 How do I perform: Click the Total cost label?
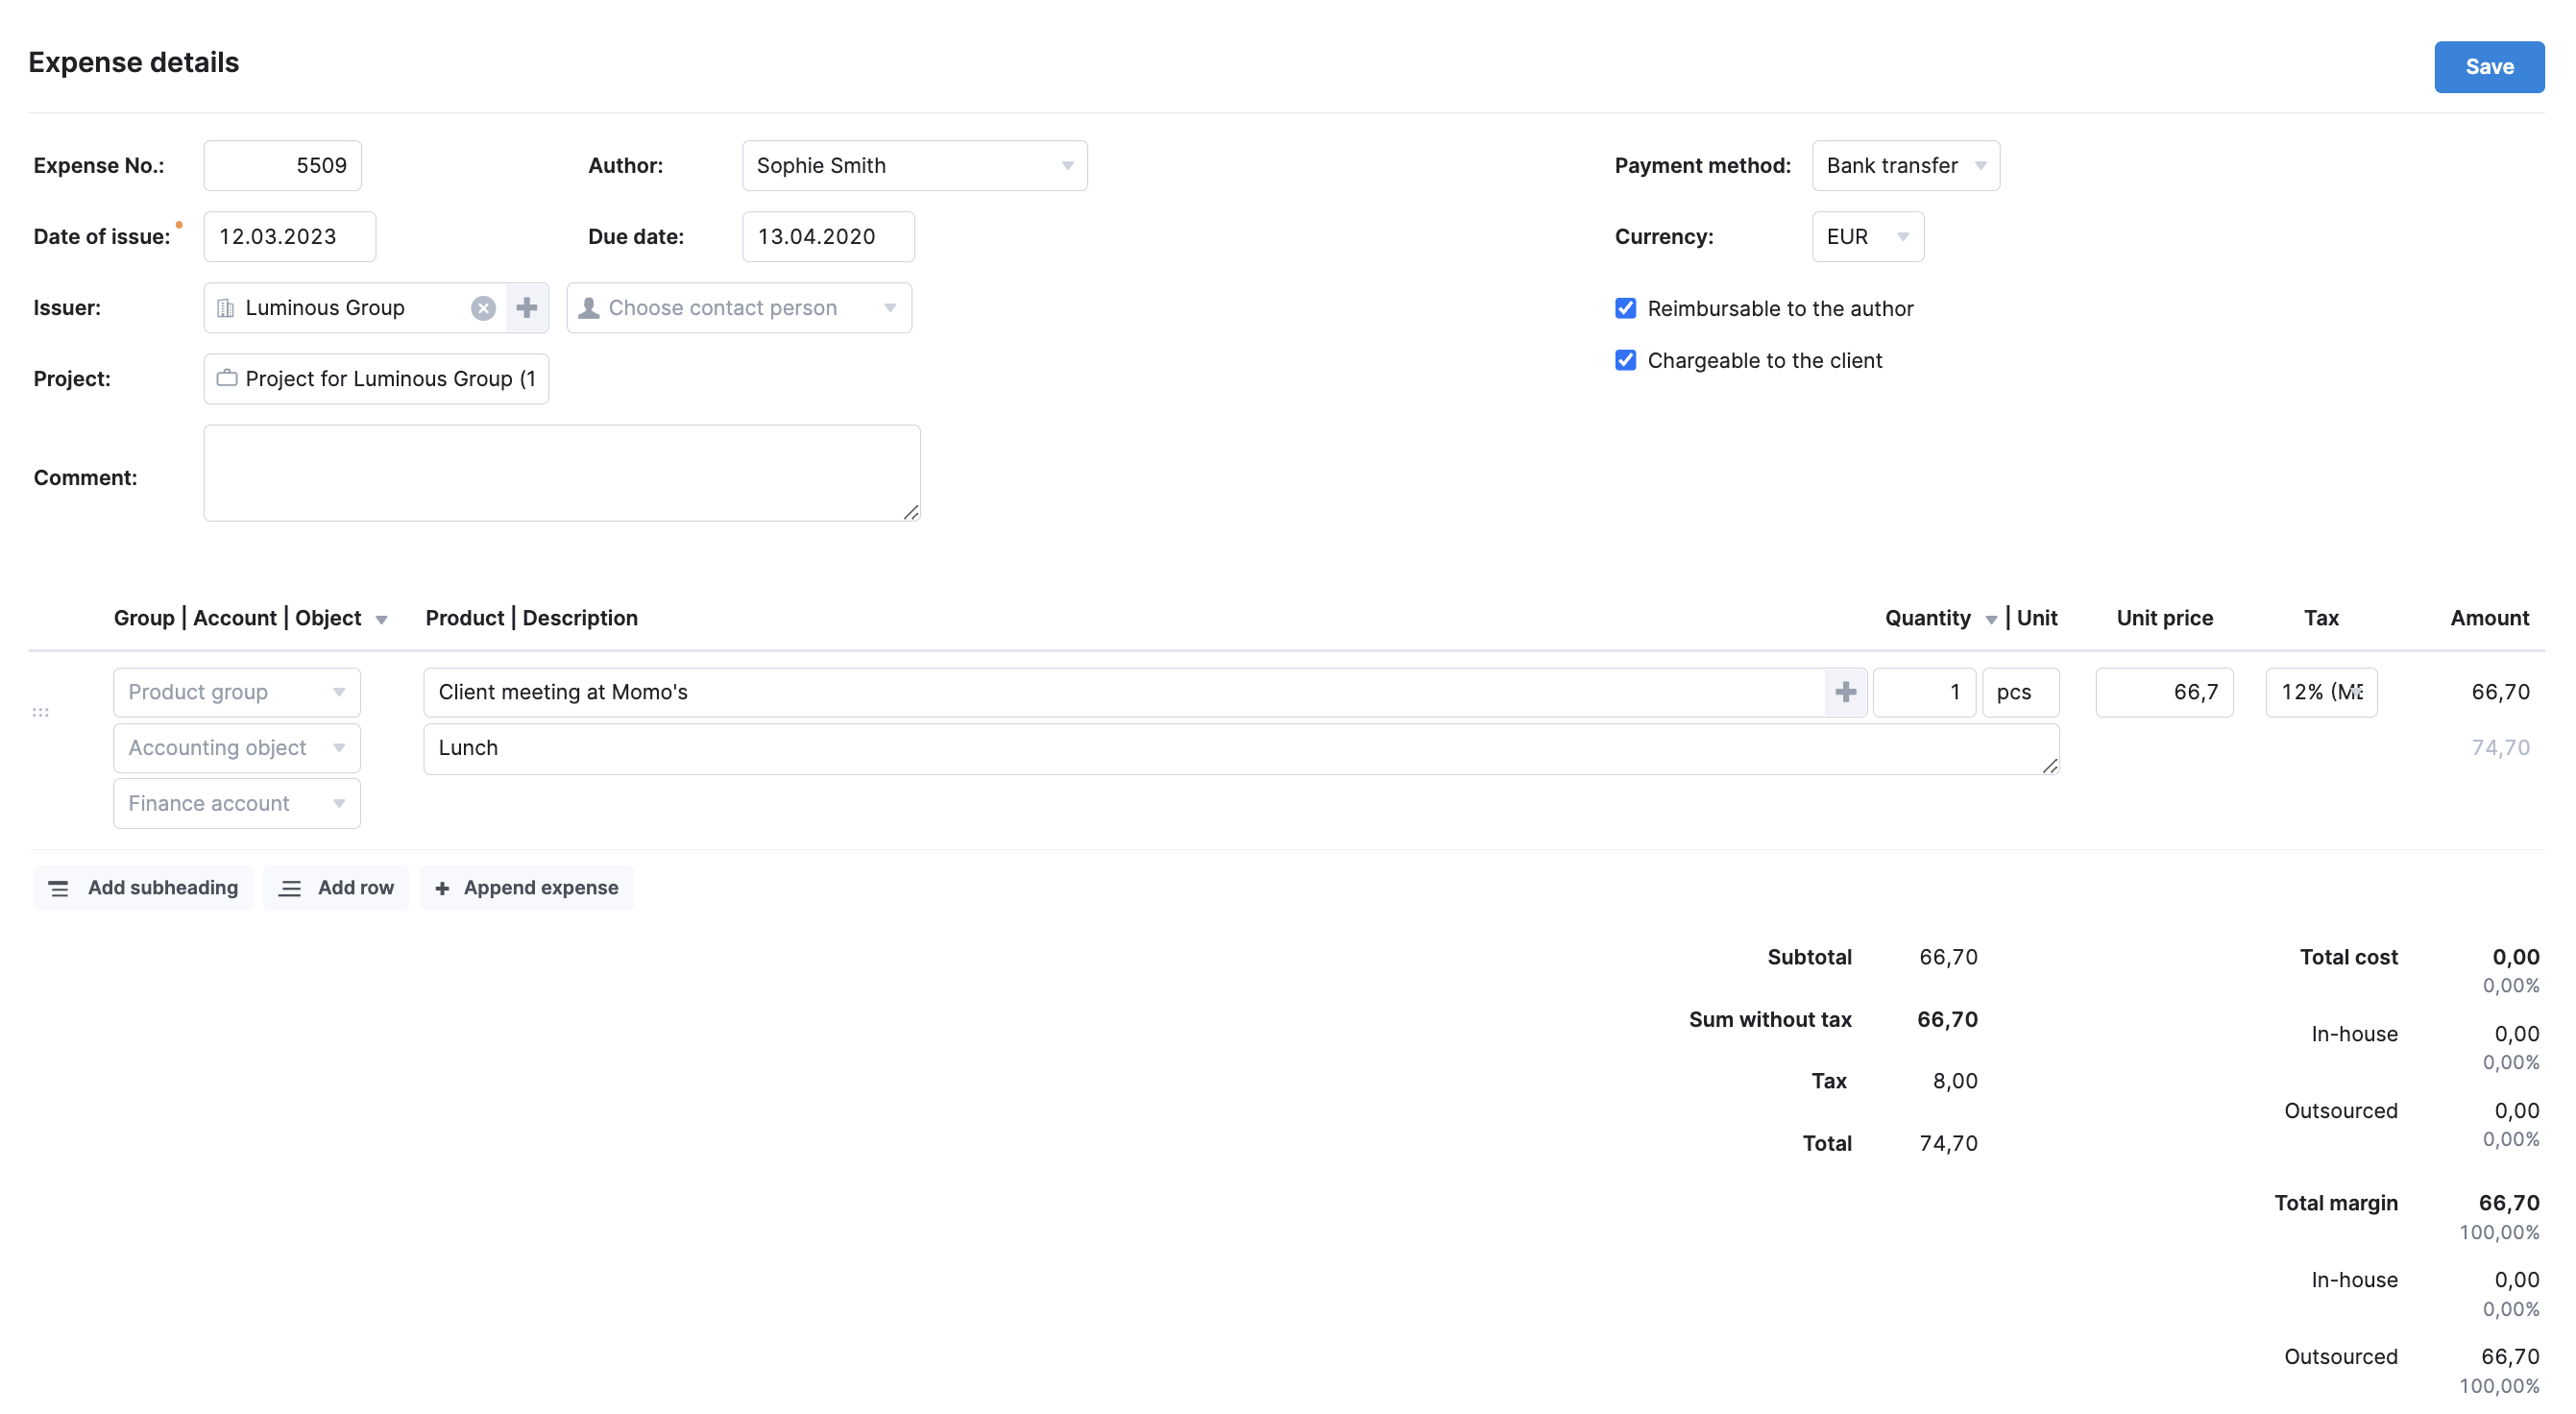pos(2348,957)
